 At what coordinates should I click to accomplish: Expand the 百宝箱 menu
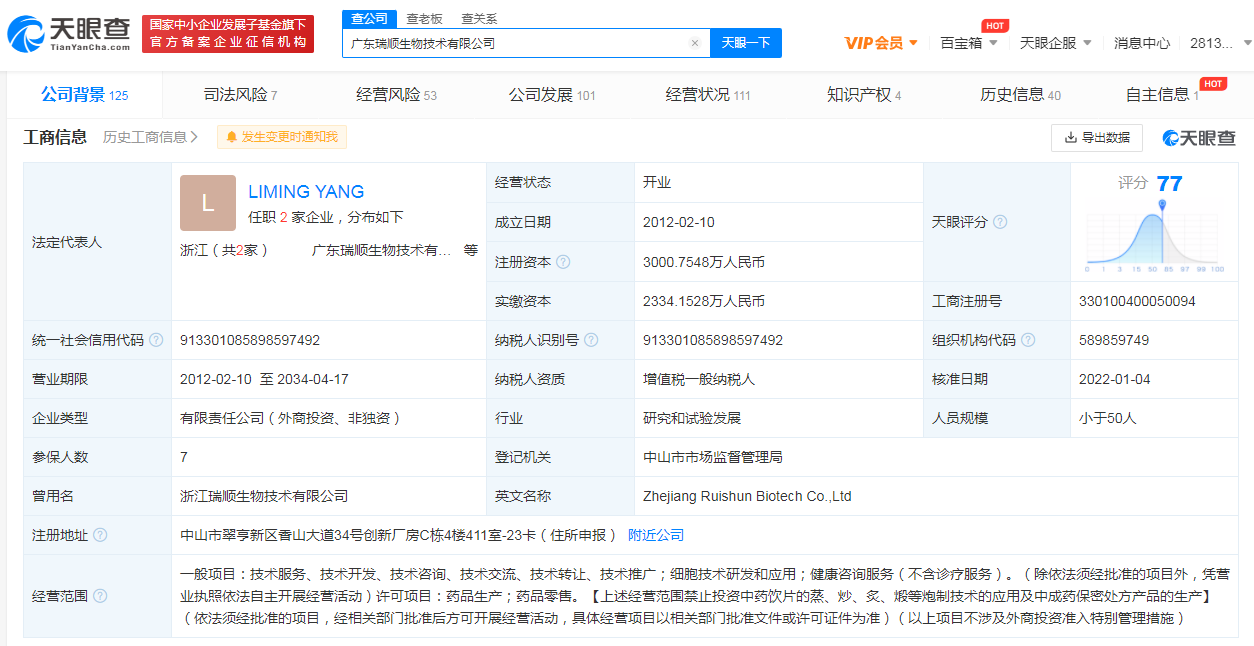click(x=969, y=43)
